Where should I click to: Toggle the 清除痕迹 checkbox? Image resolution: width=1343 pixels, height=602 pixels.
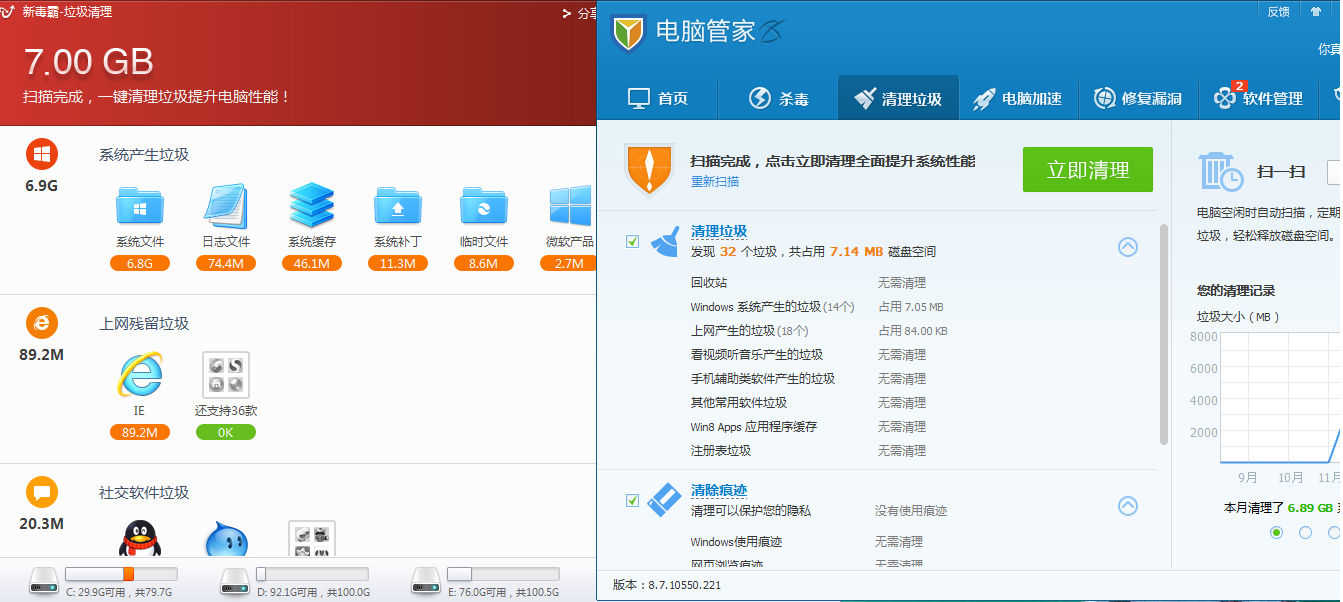point(632,500)
